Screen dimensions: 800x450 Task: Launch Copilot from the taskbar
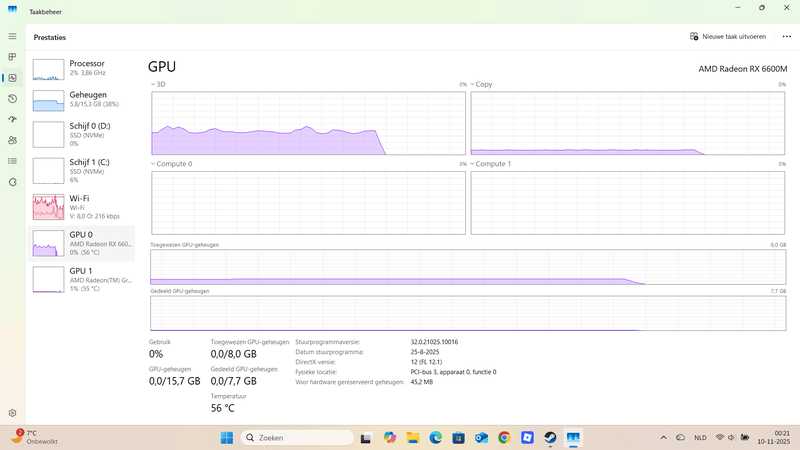pos(390,438)
